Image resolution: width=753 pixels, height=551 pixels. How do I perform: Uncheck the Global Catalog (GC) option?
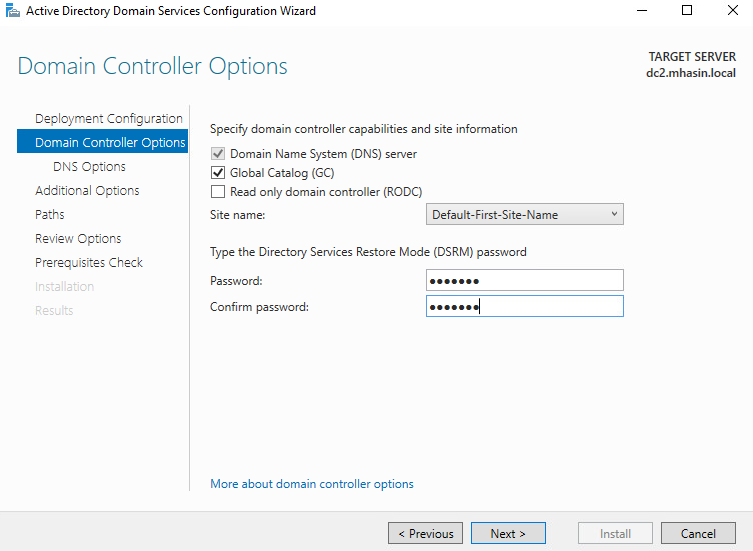pyautogui.click(x=218, y=172)
